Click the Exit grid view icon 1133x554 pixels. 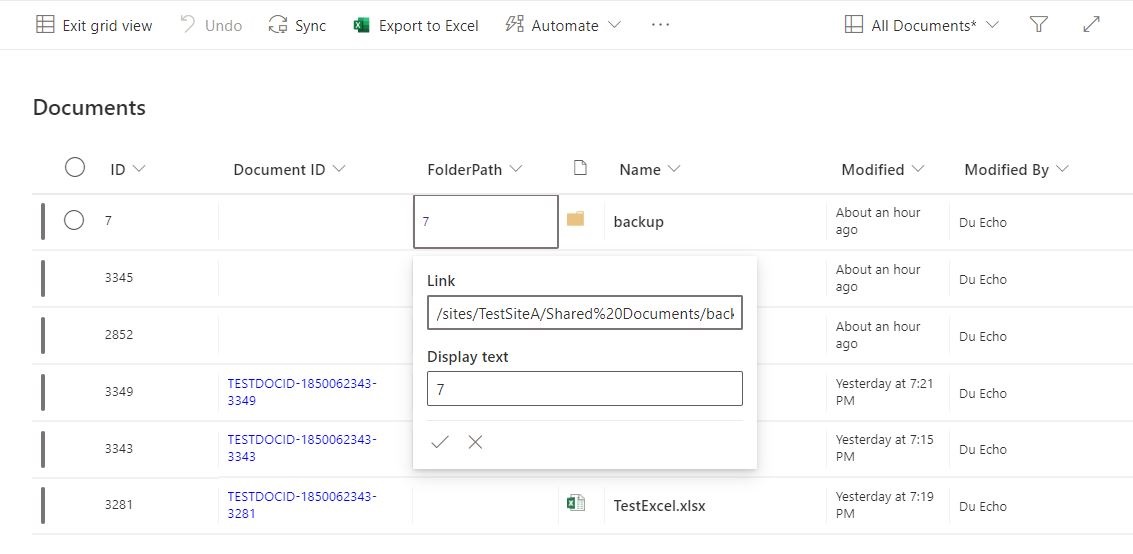[x=45, y=25]
